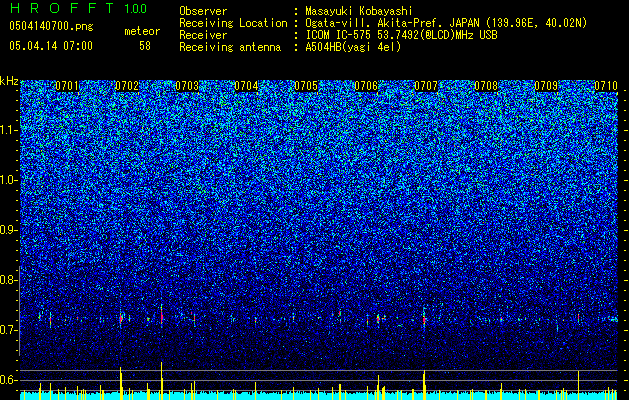629x400 pixels.
Task: Click the 0708 time marker
Action: (x=486, y=86)
